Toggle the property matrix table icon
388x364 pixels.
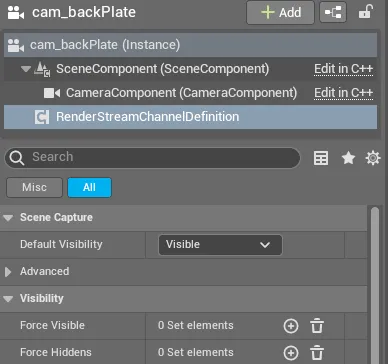click(321, 158)
